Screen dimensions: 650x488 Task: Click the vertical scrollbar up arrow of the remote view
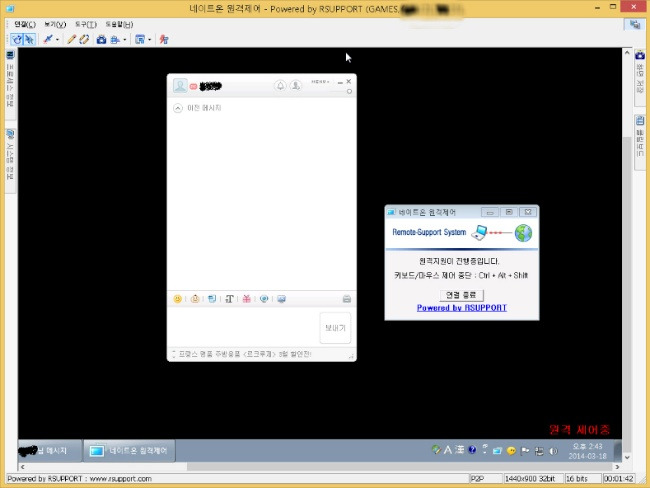click(627, 53)
